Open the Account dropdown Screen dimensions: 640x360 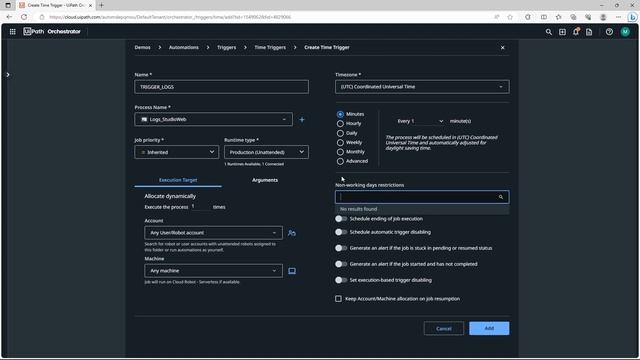pyautogui.click(x=213, y=233)
